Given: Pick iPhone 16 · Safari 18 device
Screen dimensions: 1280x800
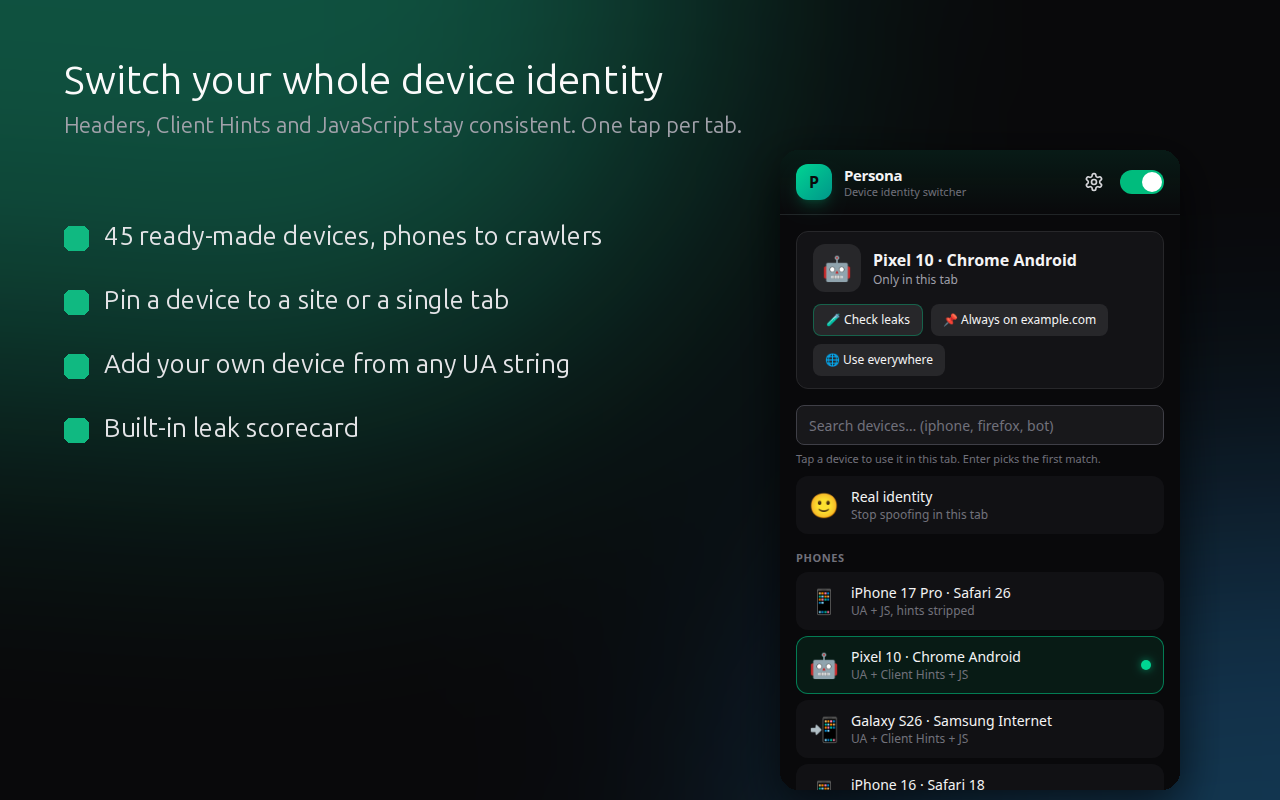Looking at the screenshot, I should tap(980, 778).
